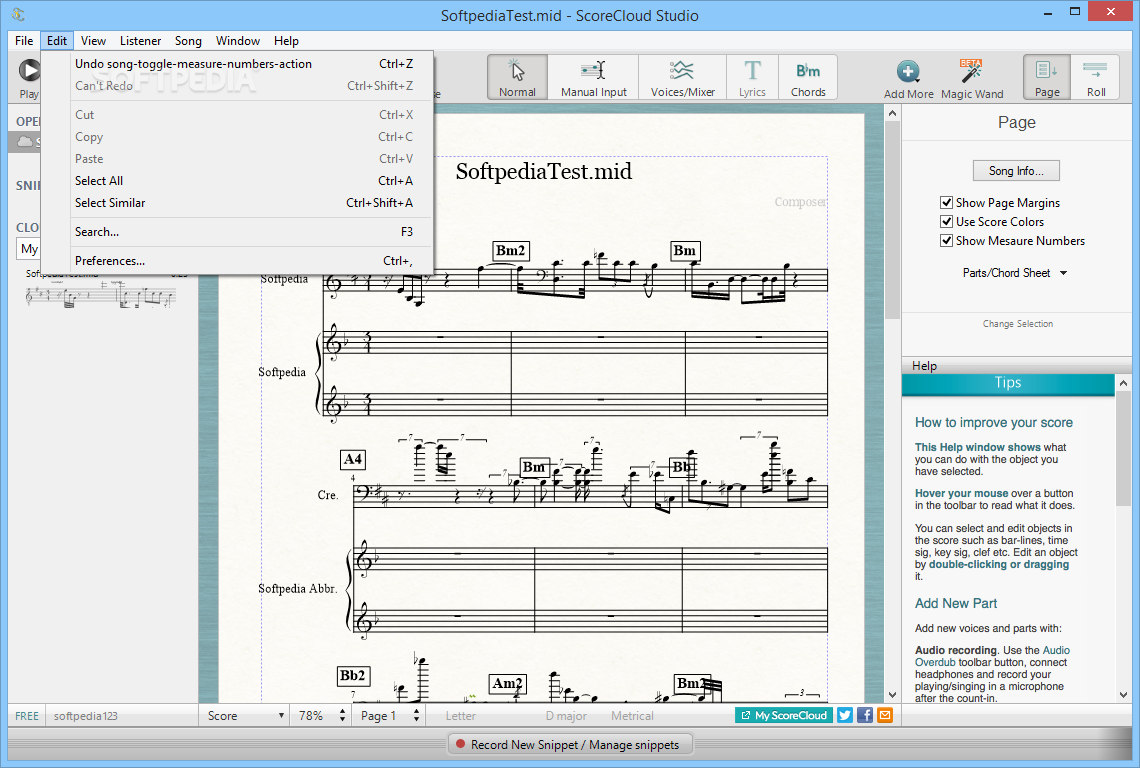Select the A4 rehearsal mark
Viewport: 1140px width, 768px height.
click(353, 460)
